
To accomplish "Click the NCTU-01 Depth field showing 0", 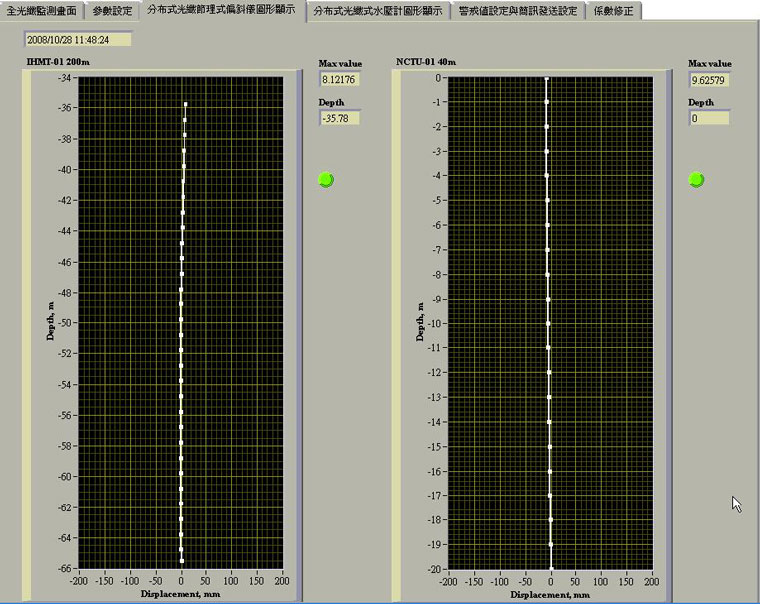I will click(x=709, y=118).
